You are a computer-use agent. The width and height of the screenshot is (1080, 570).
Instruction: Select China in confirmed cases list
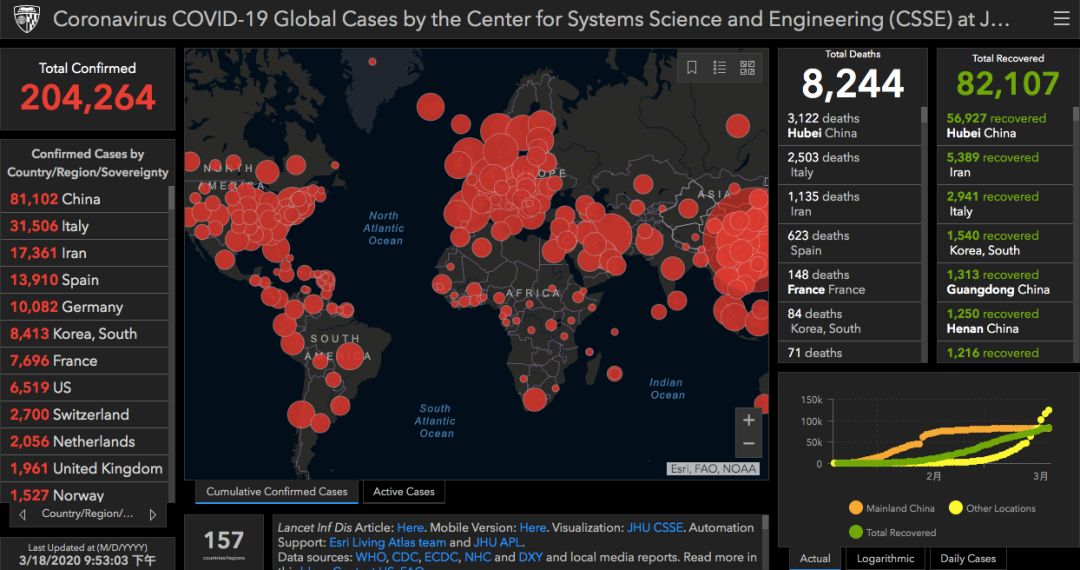[x=85, y=199]
